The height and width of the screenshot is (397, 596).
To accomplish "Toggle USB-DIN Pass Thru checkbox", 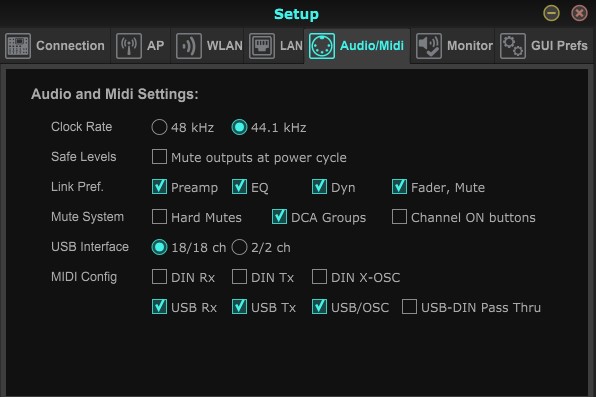I will pos(409,306).
